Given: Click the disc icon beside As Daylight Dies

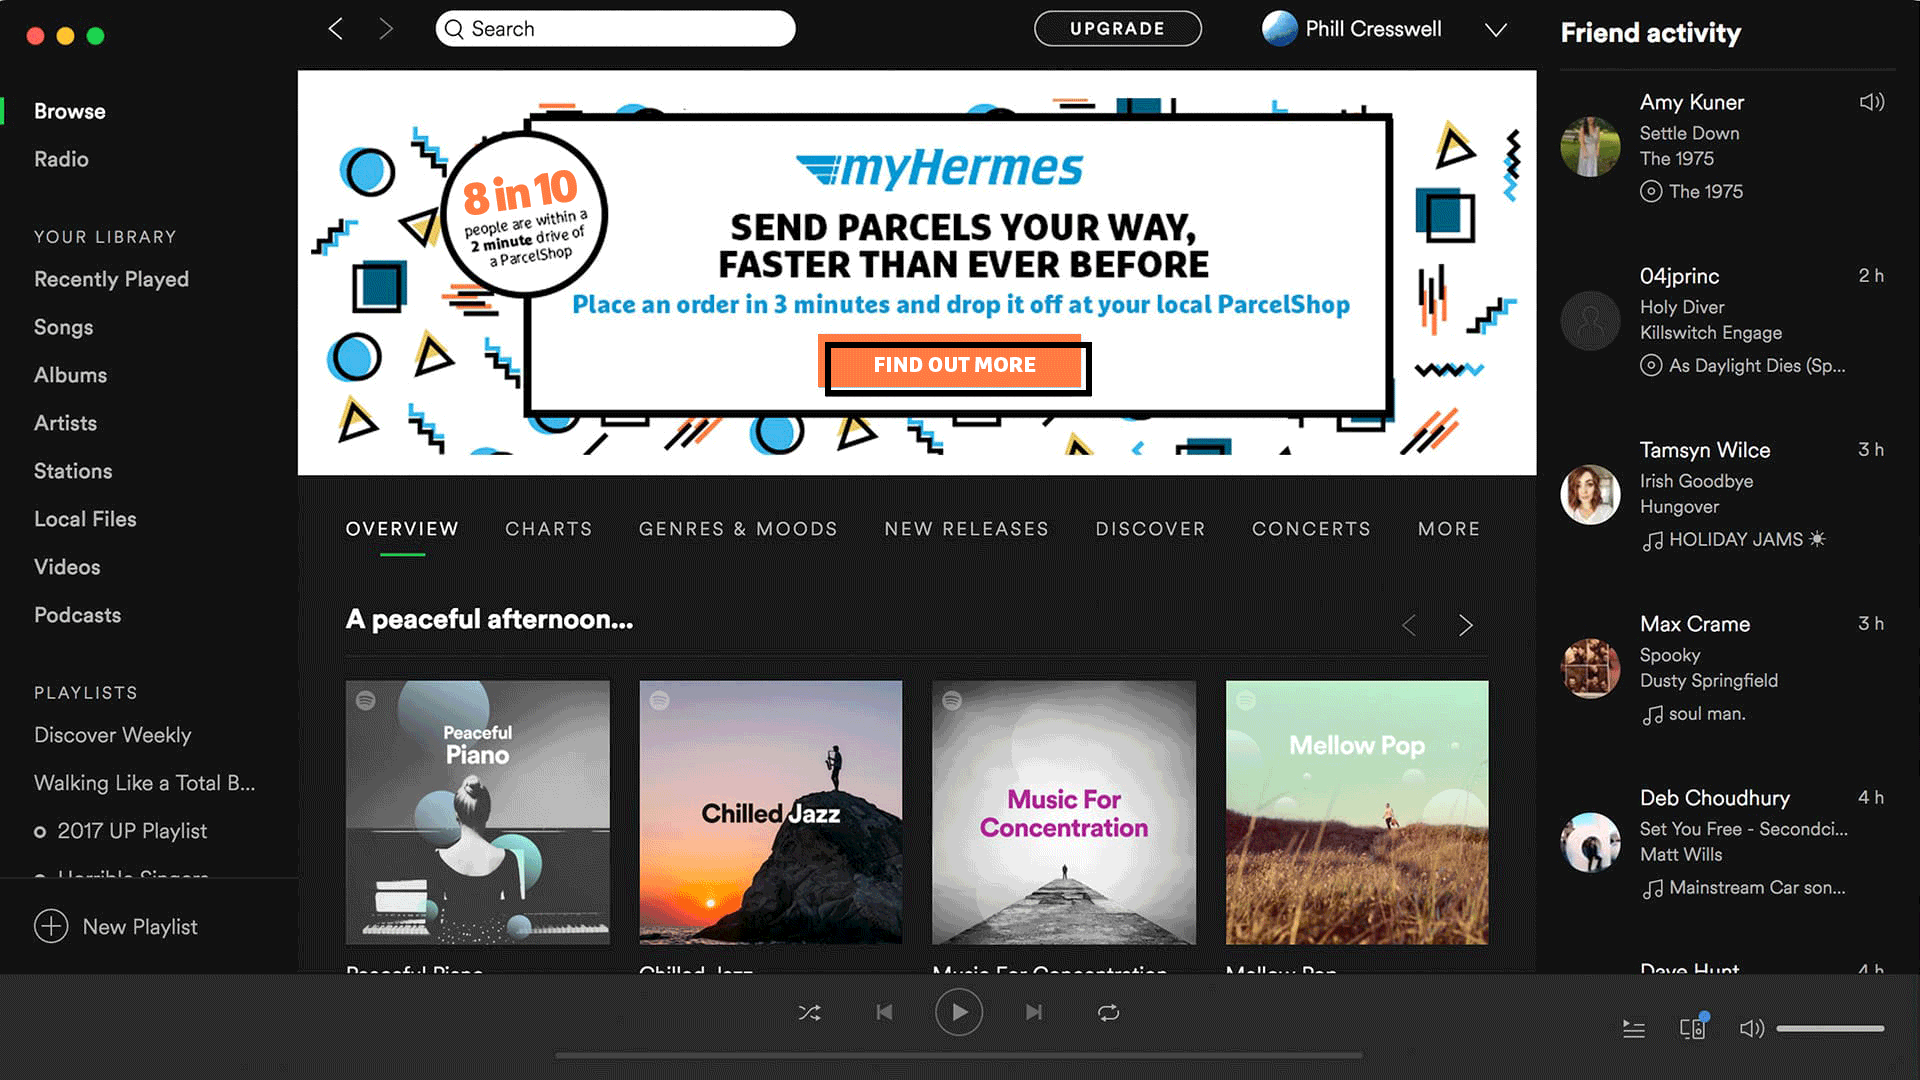Looking at the screenshot, I should coord(1651,365).
